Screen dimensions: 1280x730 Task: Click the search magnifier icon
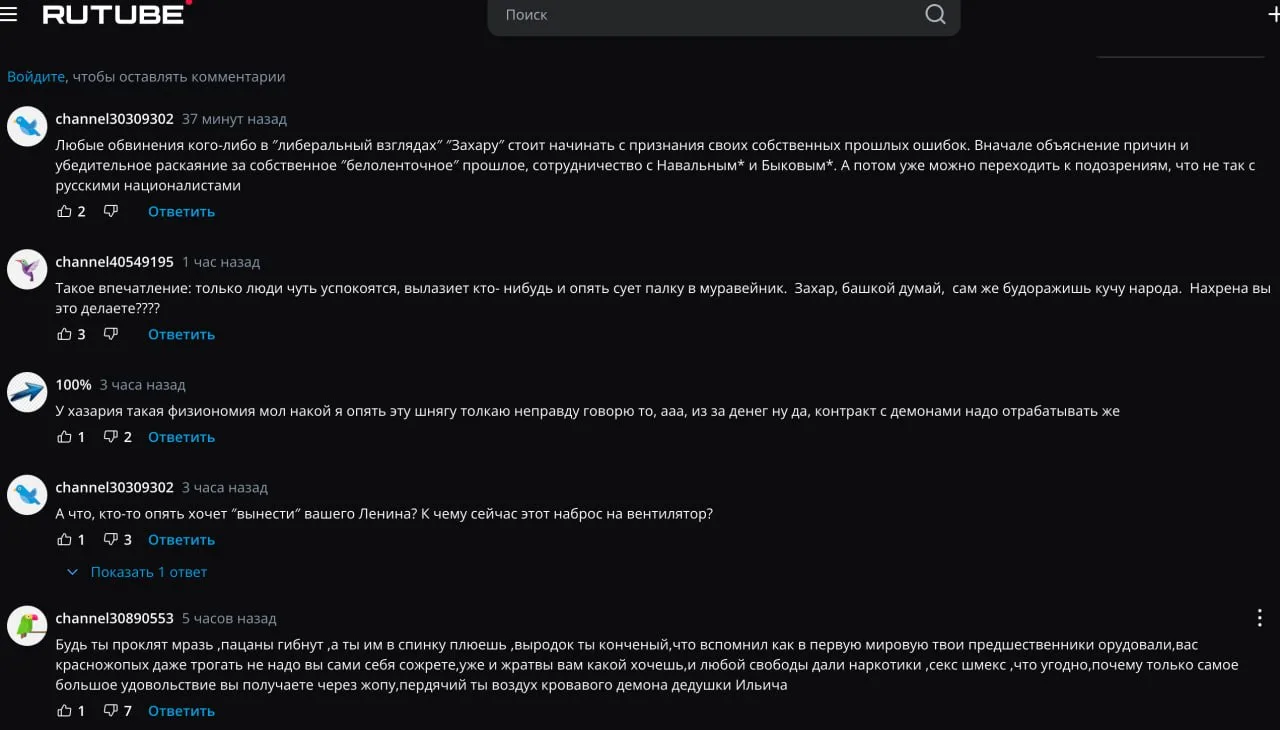click(x=935, y=14)
